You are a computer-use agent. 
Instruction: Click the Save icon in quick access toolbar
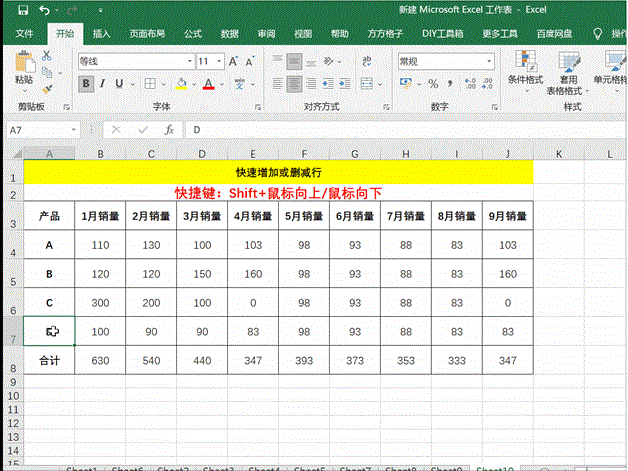click(22, 10)
